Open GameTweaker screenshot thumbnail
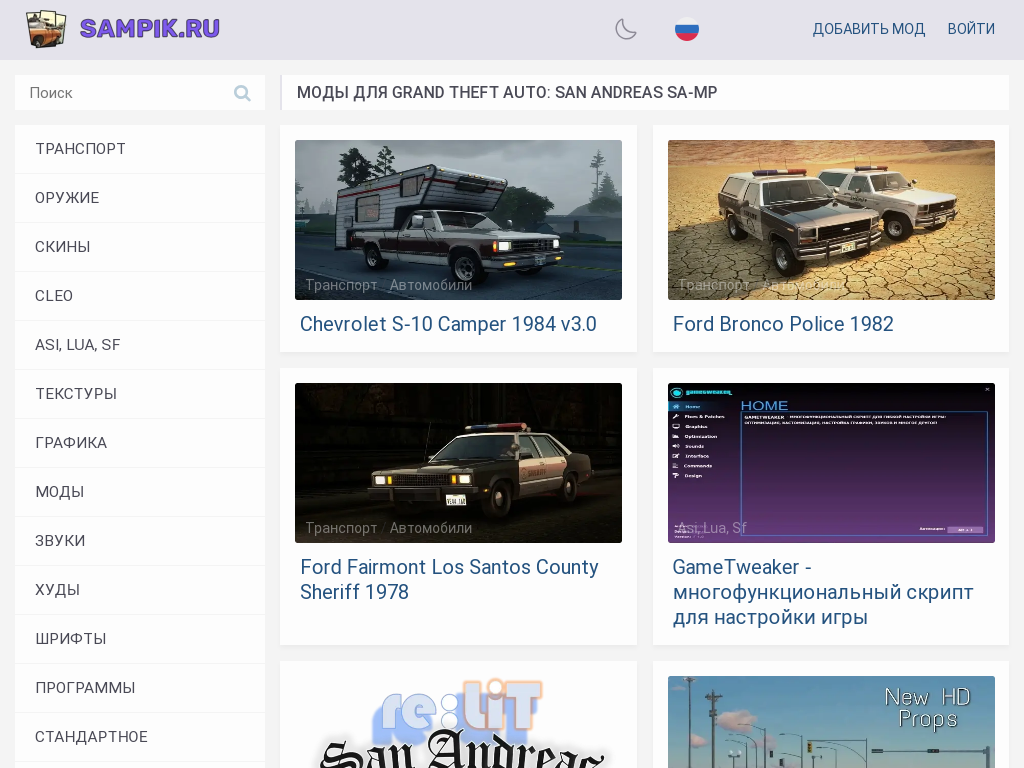1024x768 pixels. (x=831, y=463)
